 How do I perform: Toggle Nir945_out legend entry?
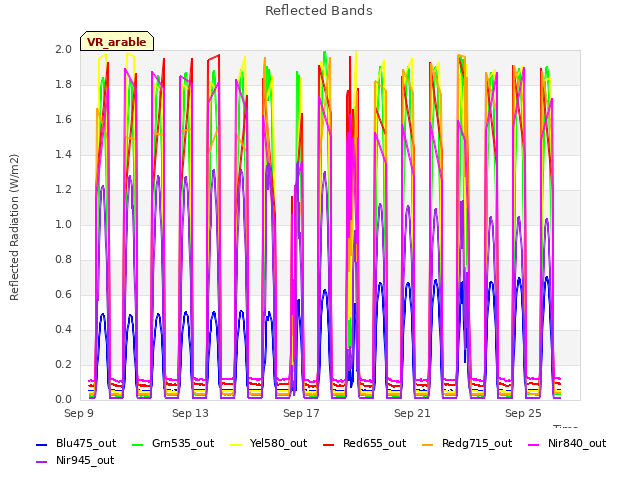tap(75, 461)
